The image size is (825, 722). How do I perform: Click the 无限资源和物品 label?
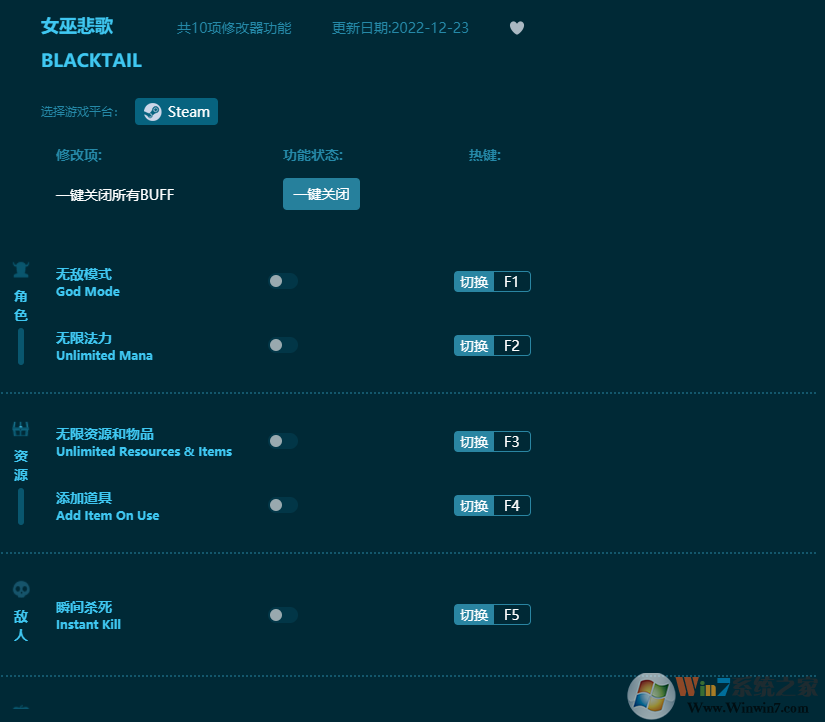(105, 434)
